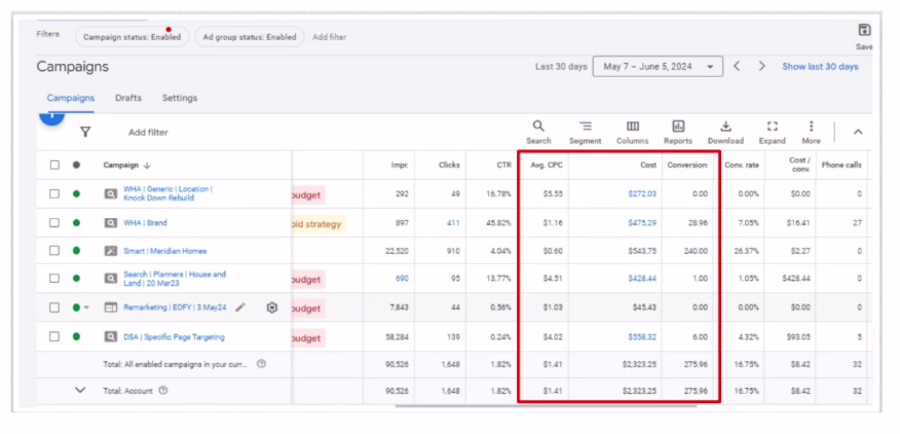Open Remarketing campaign settings gear
The height and width of the screenshot is (434, 900).
[x=272, y=308]
